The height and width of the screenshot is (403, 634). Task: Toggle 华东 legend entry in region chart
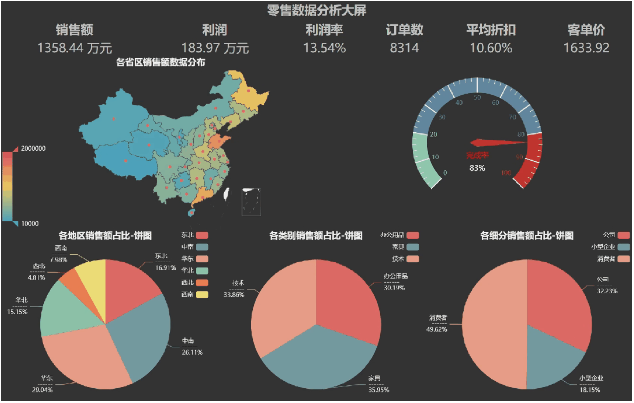click(x=203, y=260)
